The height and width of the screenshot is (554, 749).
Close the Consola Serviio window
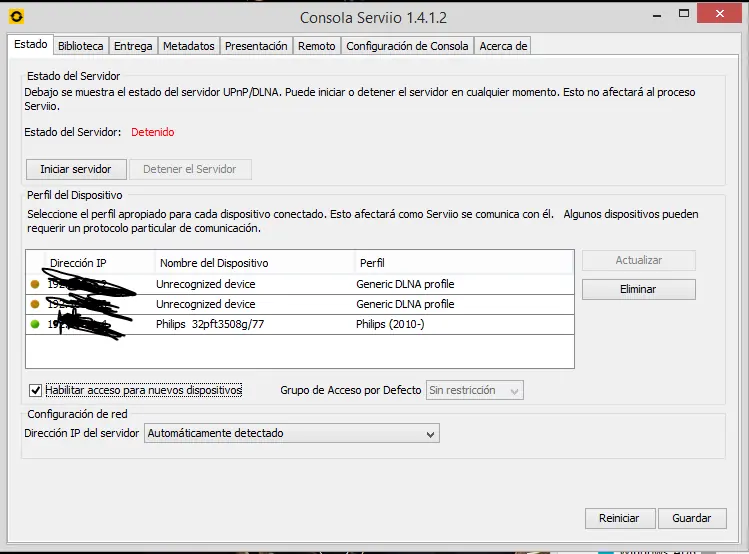[719, 13]
